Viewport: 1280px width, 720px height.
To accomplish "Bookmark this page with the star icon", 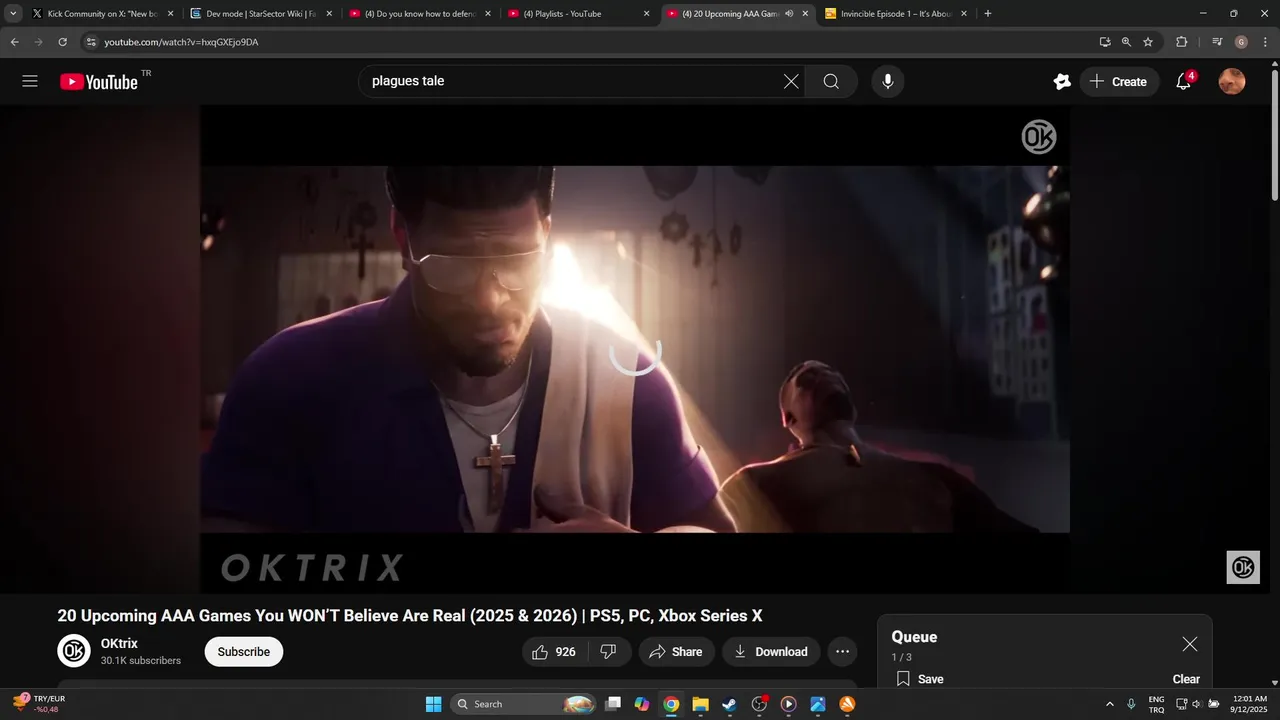I will 1148,42.
